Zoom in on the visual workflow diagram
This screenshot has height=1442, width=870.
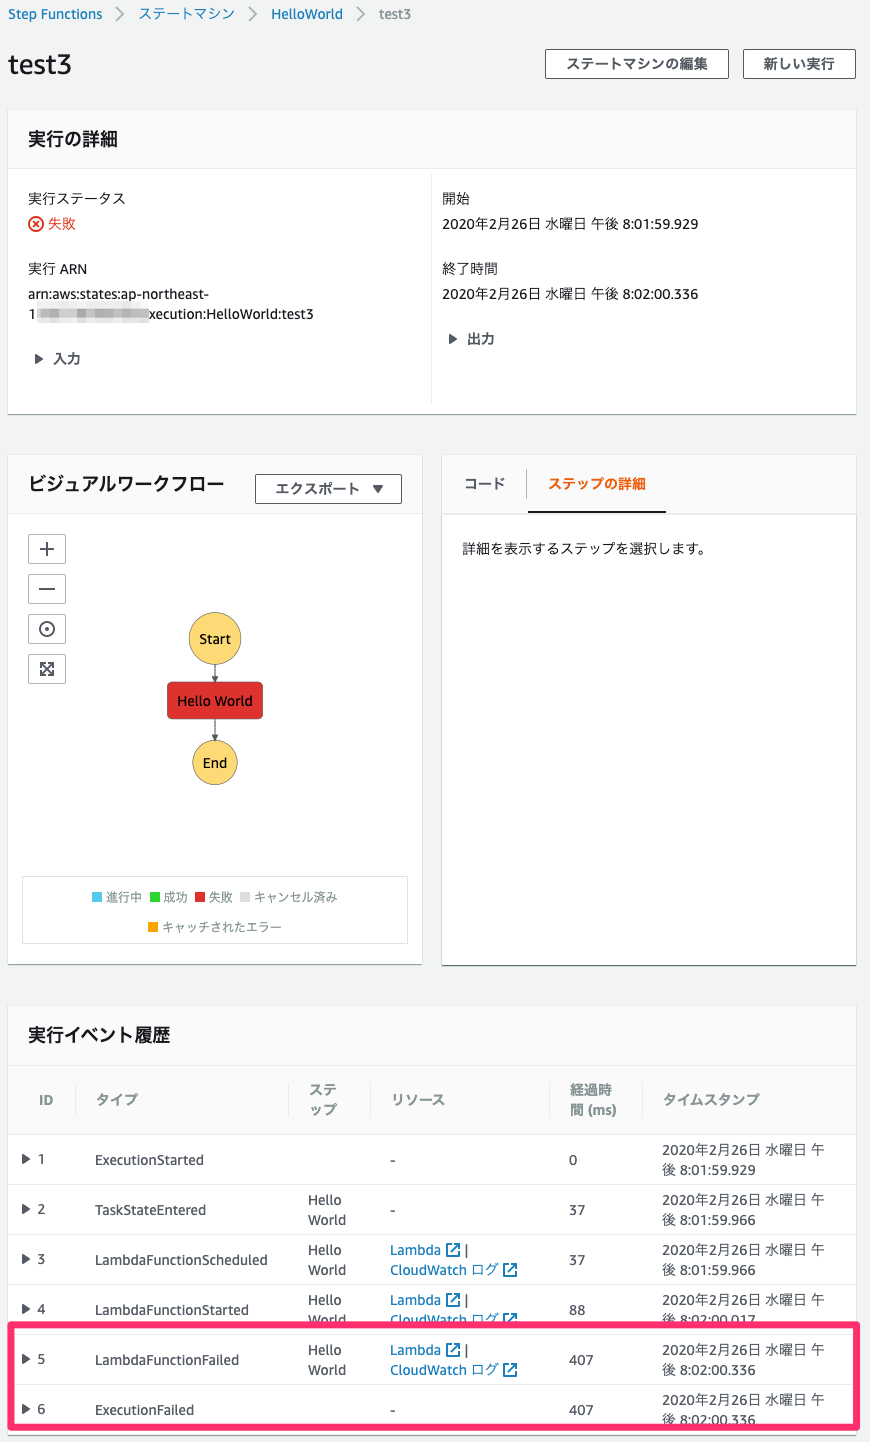point(46,548)
